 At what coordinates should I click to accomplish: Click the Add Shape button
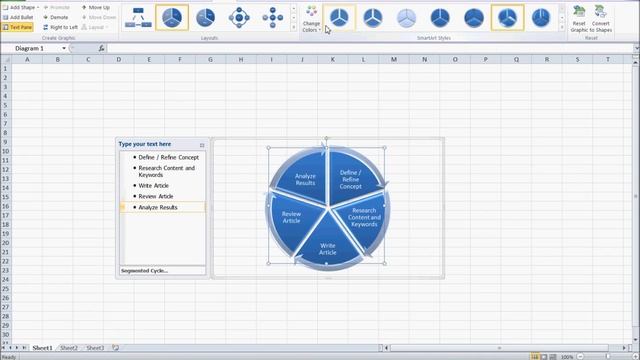click(x=19, y=7)
